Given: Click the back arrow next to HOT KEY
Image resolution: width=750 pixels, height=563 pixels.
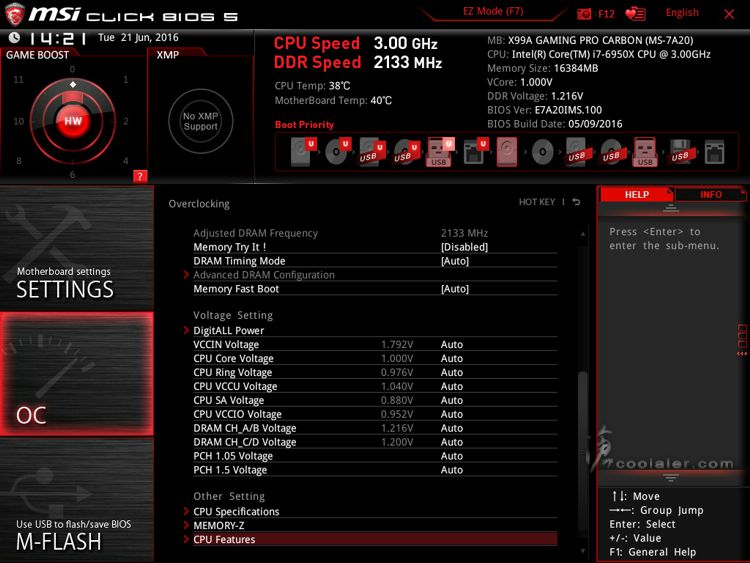Looking at the screenshot, I should [576, 202].
